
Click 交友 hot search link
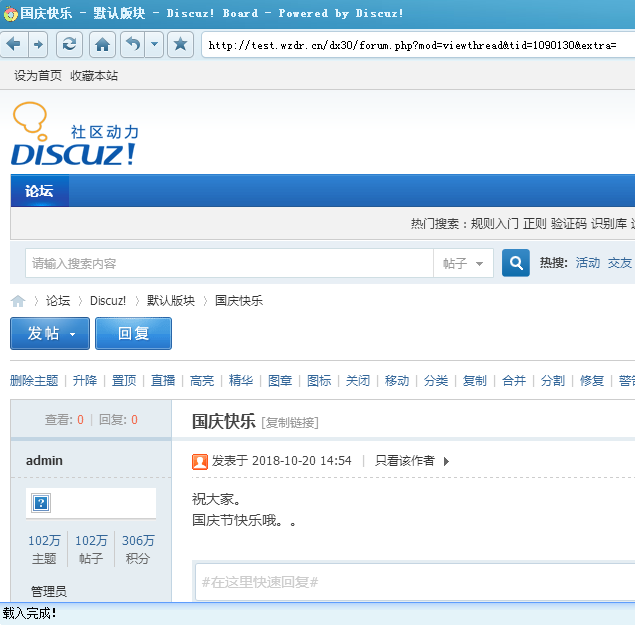pos(620,263)
